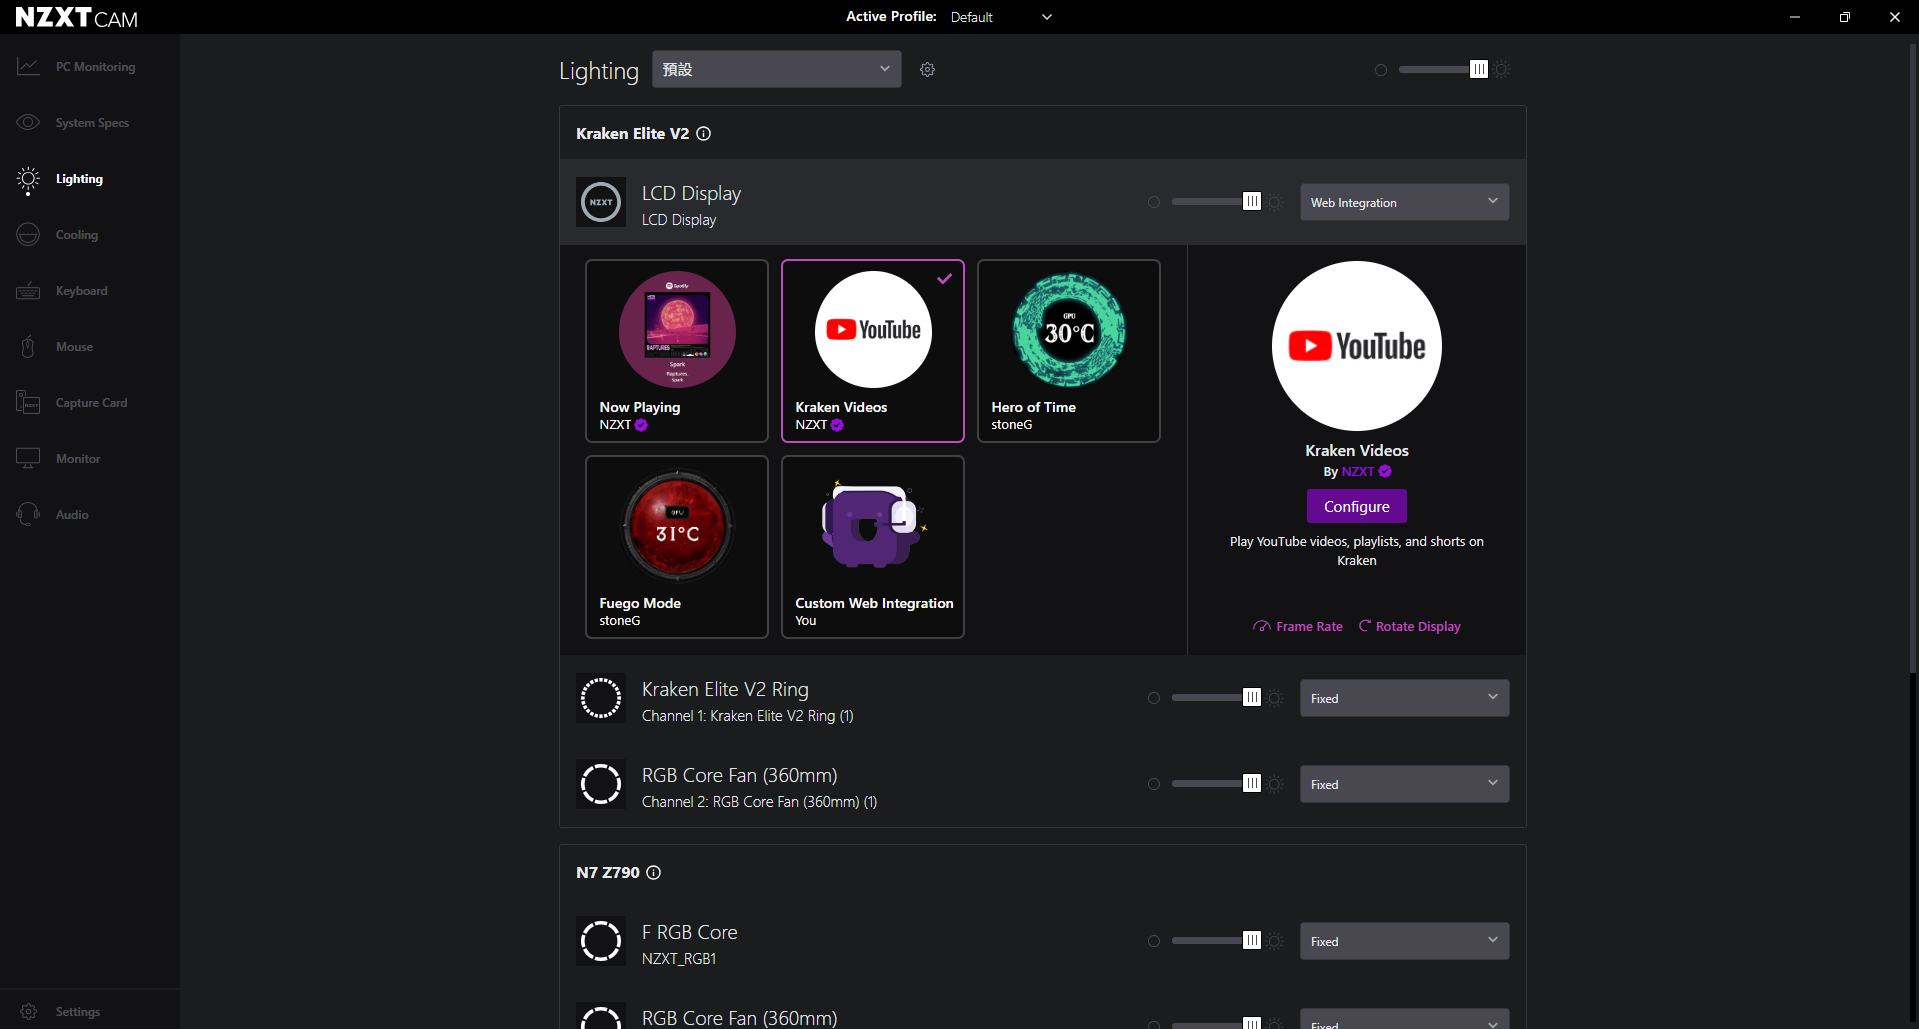1919x1029 pixels.
Task: Go to System Specs in sidebar
Action: pyautogui.click(x=90, y=123)
